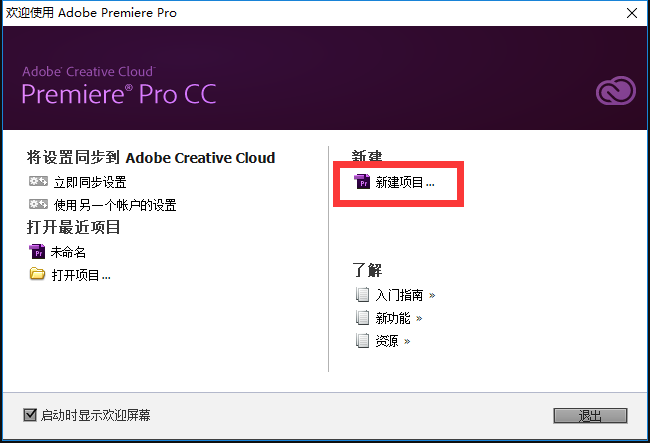Click the 退出 button

(x=590, y=416)
